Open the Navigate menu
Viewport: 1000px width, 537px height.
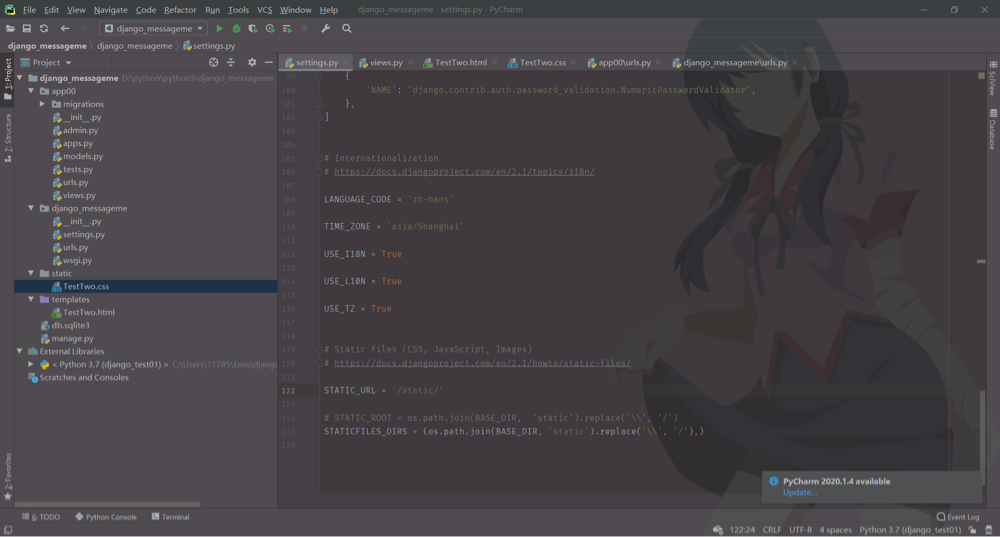coord(110,10)
